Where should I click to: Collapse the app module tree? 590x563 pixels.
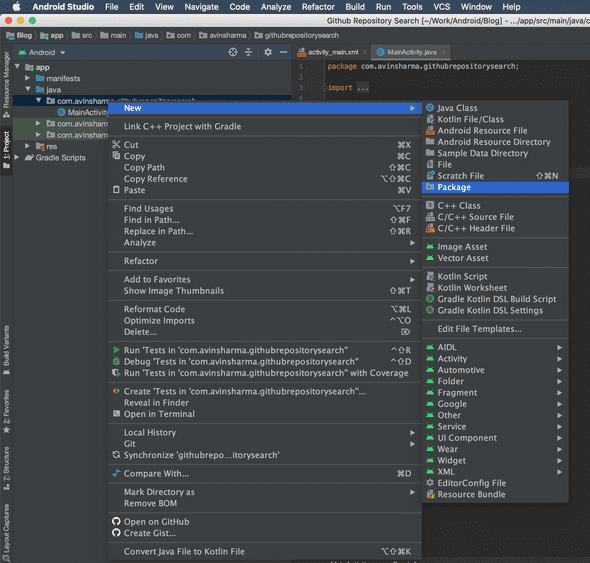tap(17, 67)
